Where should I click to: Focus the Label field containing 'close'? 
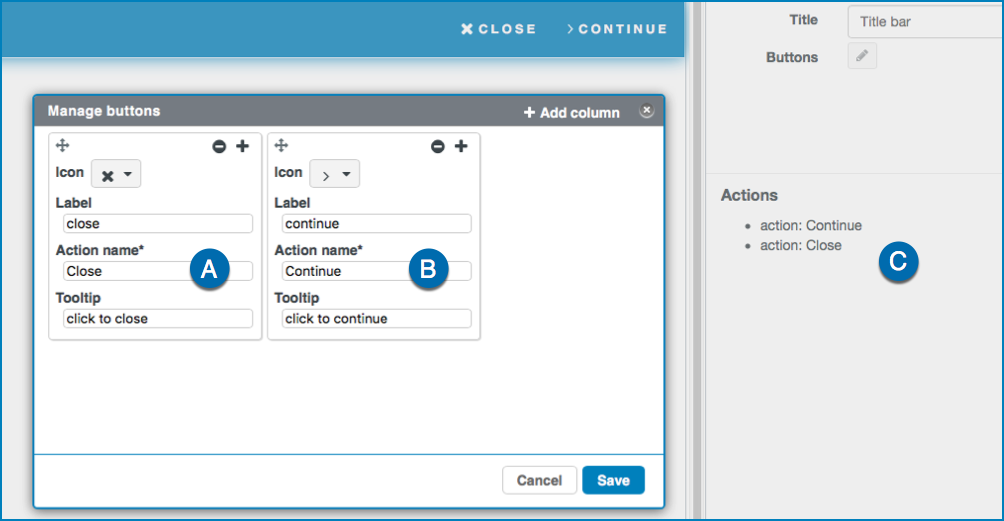[x=158, y=223]
